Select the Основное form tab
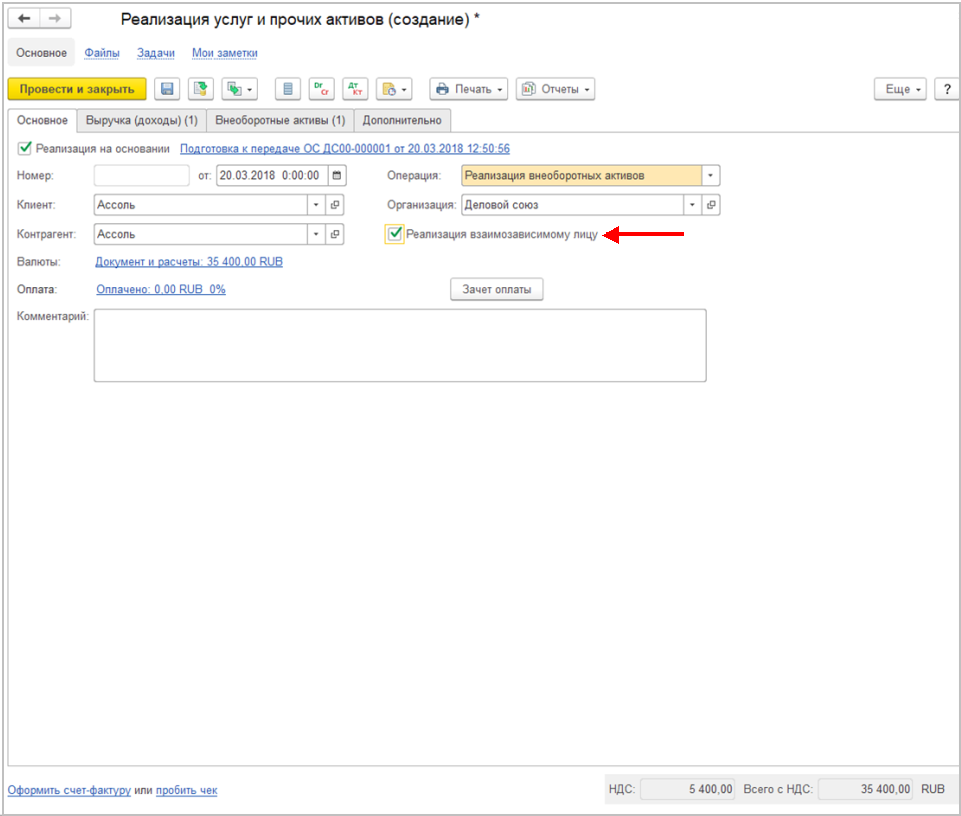 point(42,120)
